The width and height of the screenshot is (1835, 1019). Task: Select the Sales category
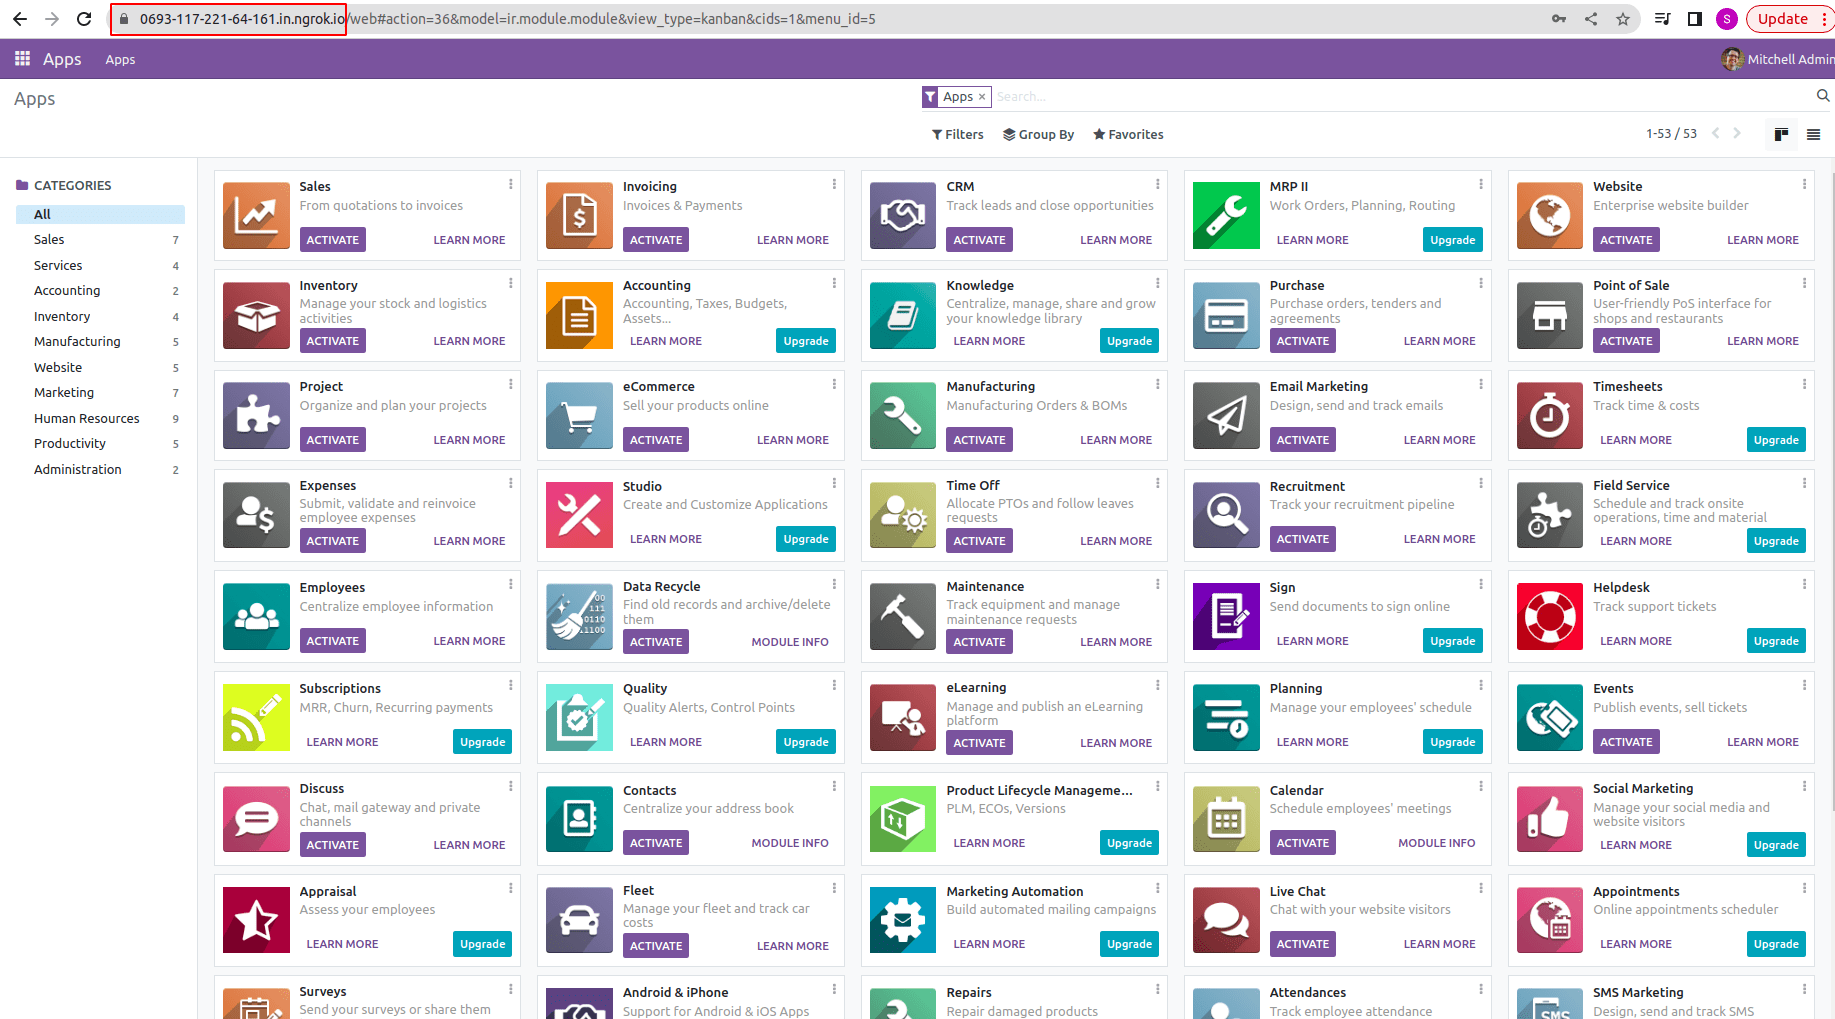[x=100, y=240]
